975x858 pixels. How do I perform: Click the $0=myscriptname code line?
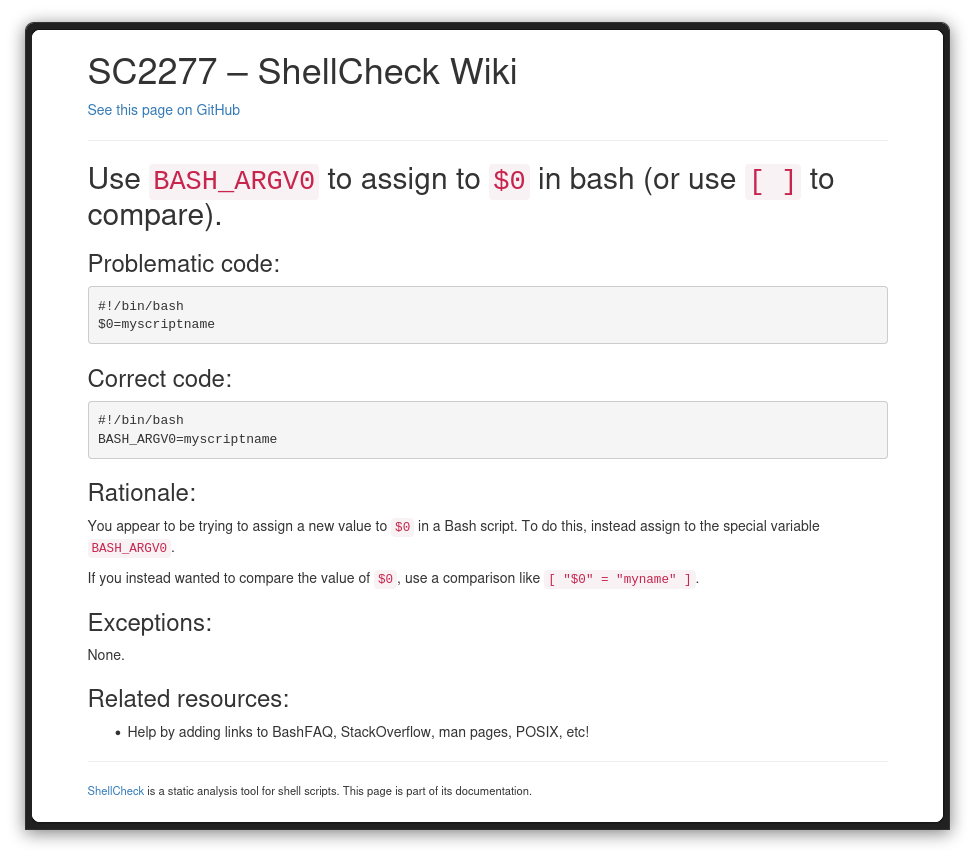156,325
